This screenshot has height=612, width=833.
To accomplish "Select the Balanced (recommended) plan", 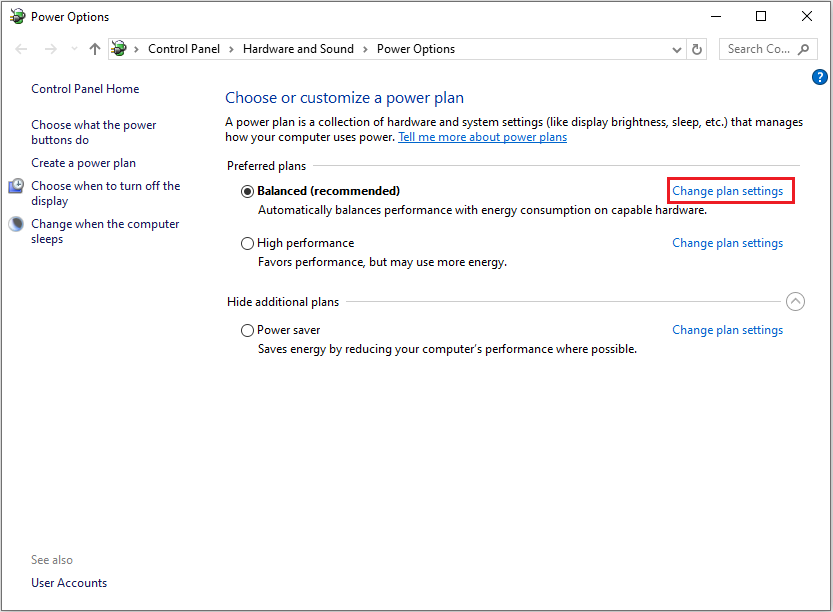I will pos(247,191).
